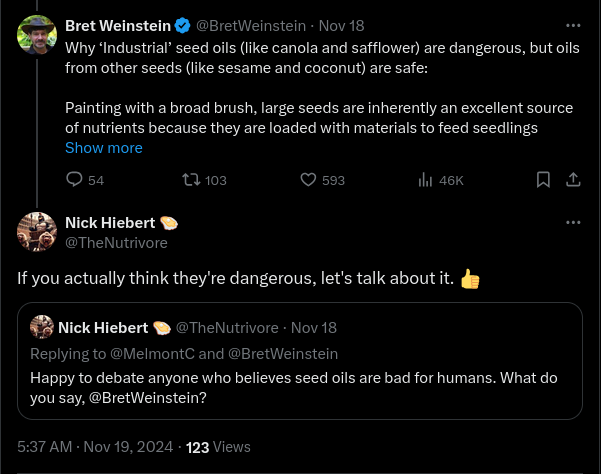Image resolution: width=601 pixels, height=474 pixels.
Task: Click Bret Weinstein's verified badge
Action: (183, 26)
